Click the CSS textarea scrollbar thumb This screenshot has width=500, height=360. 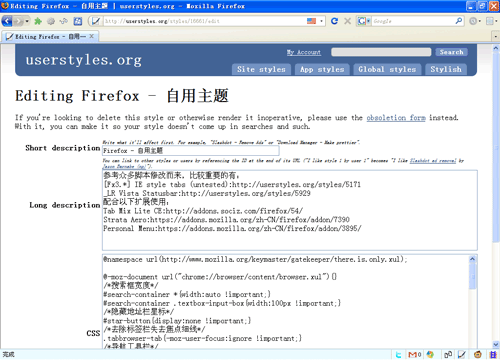tap(473, 276)
